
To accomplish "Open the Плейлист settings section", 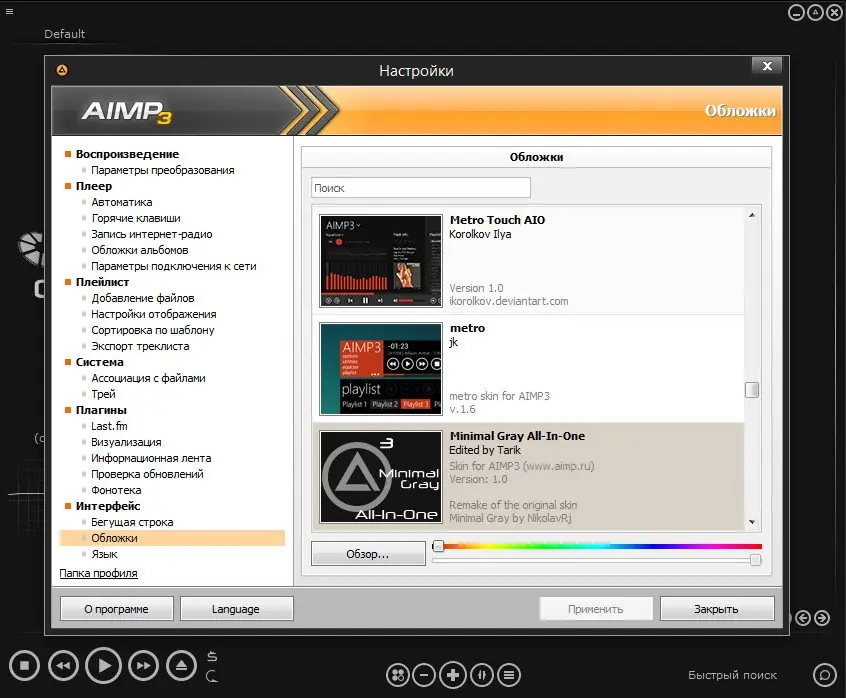I will click(103, 282).
